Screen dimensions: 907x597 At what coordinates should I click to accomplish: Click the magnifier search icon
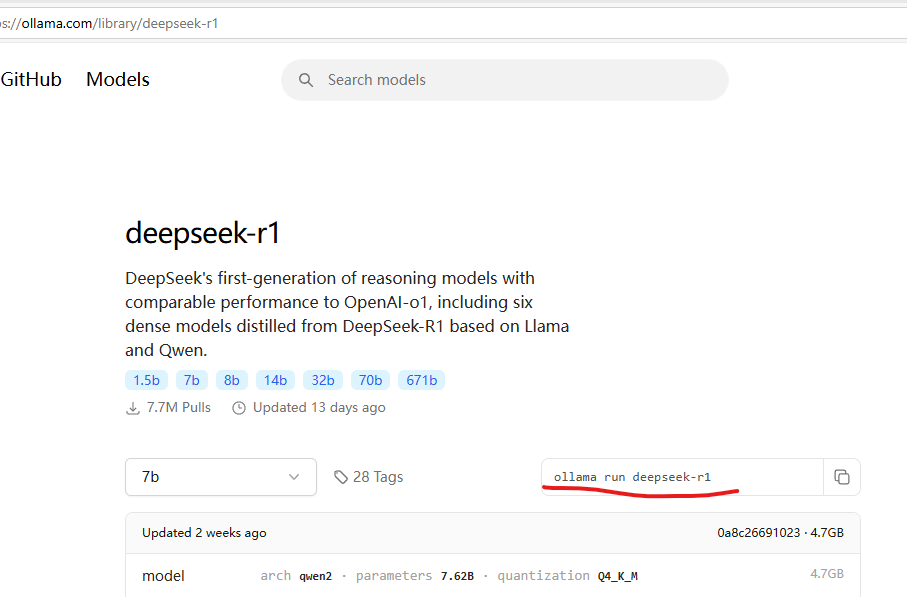click(306, 80)
